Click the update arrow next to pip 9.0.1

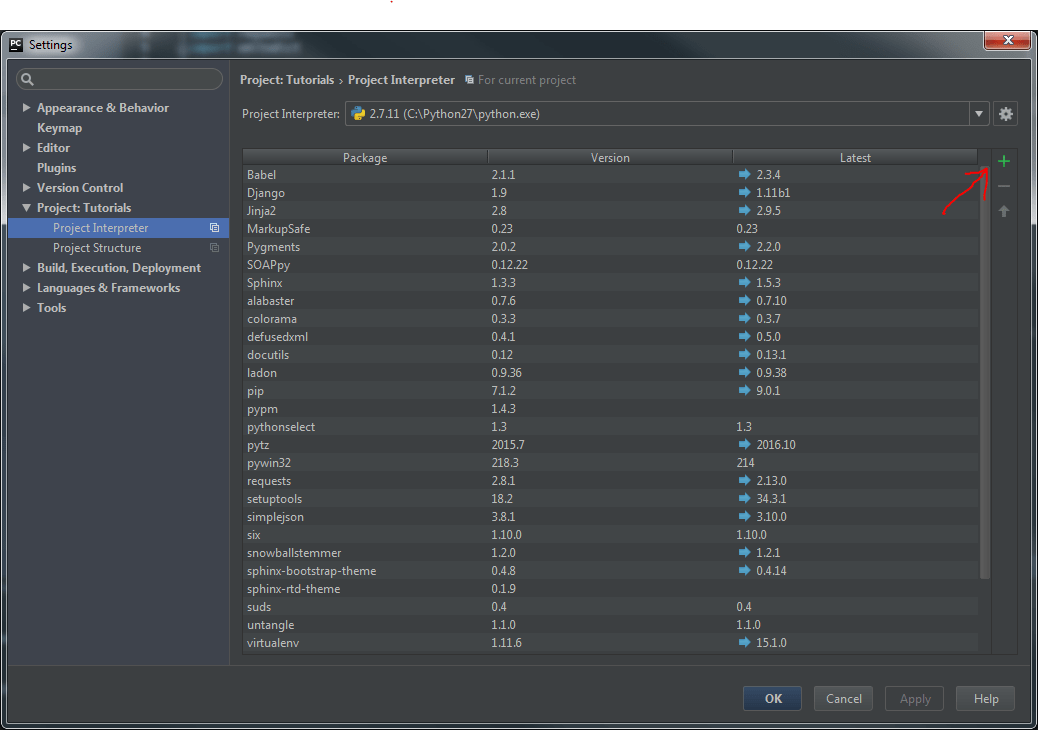point(744,390)
